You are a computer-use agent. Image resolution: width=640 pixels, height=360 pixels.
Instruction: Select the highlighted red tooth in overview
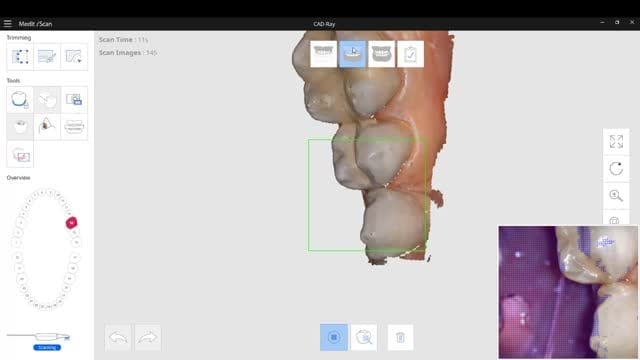(x=71, y=223)
